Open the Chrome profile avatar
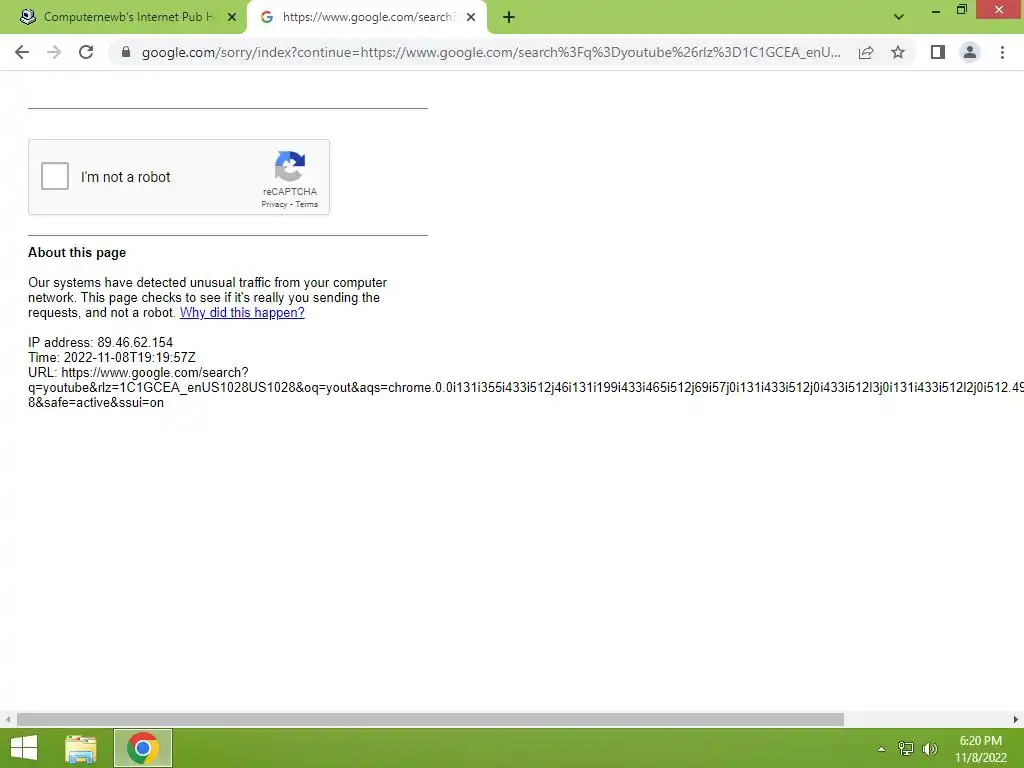Viewport: 1024px width, 768px height. (x=970, y=52)
